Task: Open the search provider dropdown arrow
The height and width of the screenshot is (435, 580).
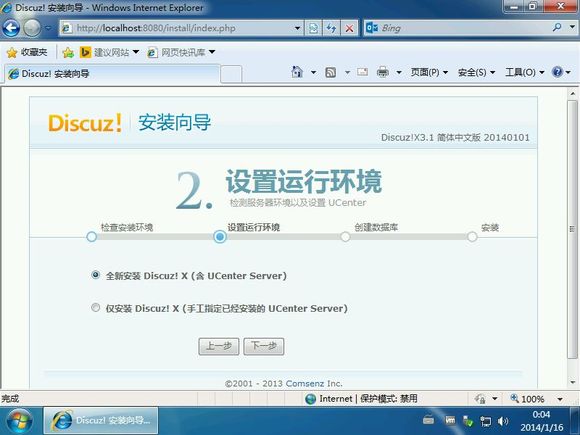Action: [572, 27]
